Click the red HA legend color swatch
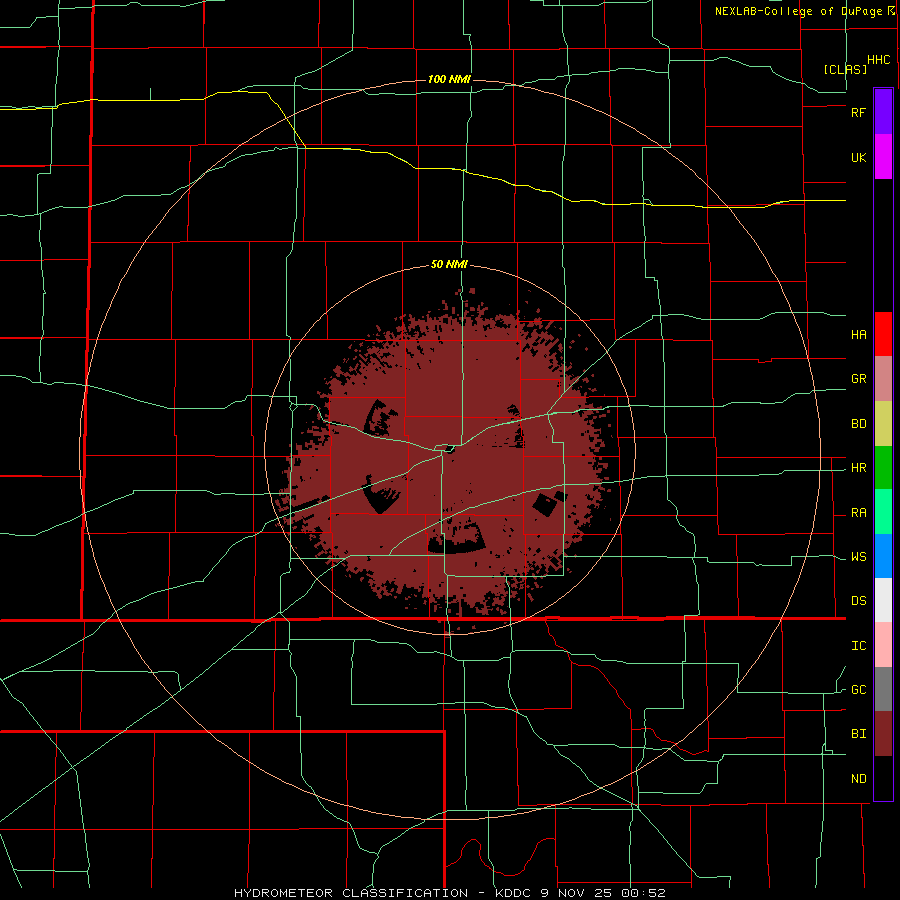The width and height of the screenshot is (900, 900). (883, 334)
